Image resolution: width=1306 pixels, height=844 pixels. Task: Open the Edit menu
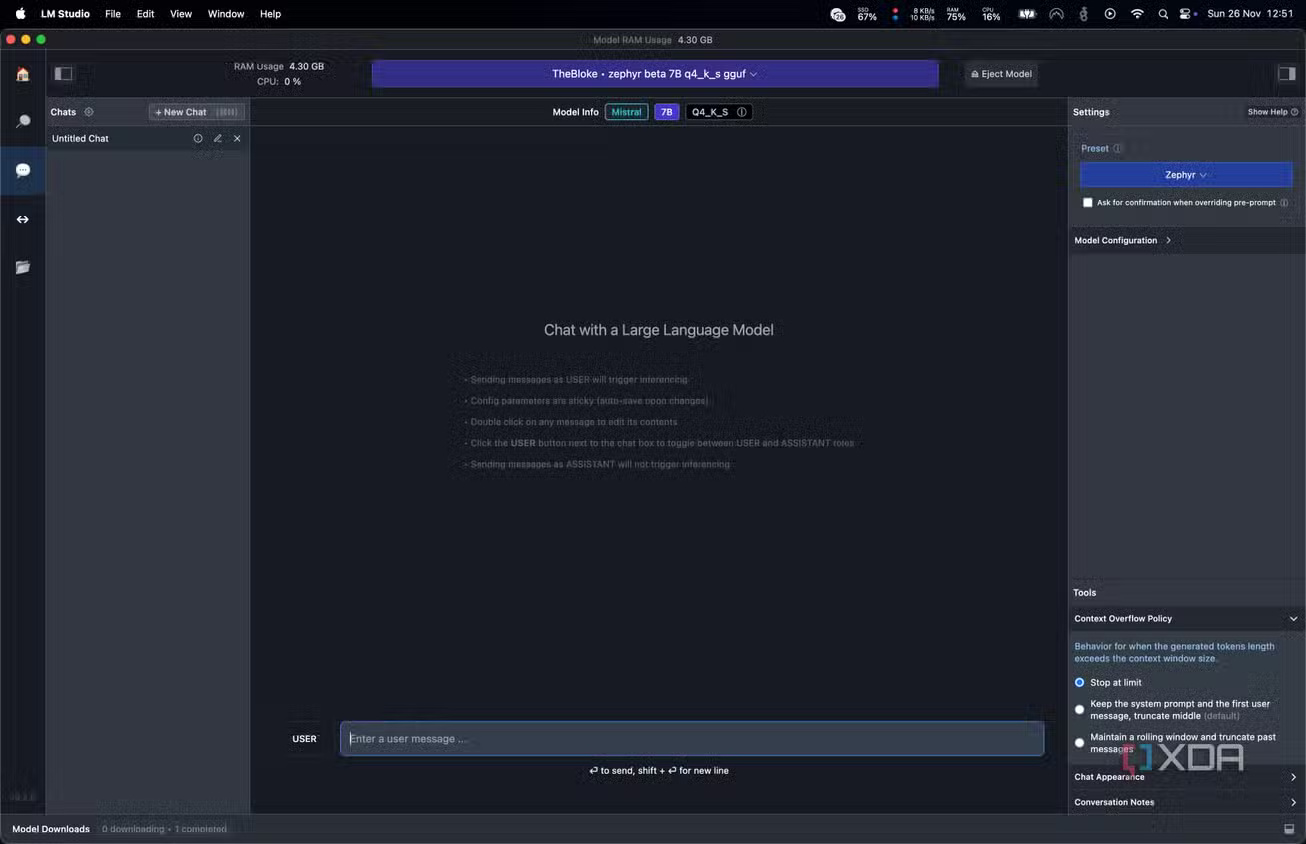pyautogui.click(x=145, y=14)
